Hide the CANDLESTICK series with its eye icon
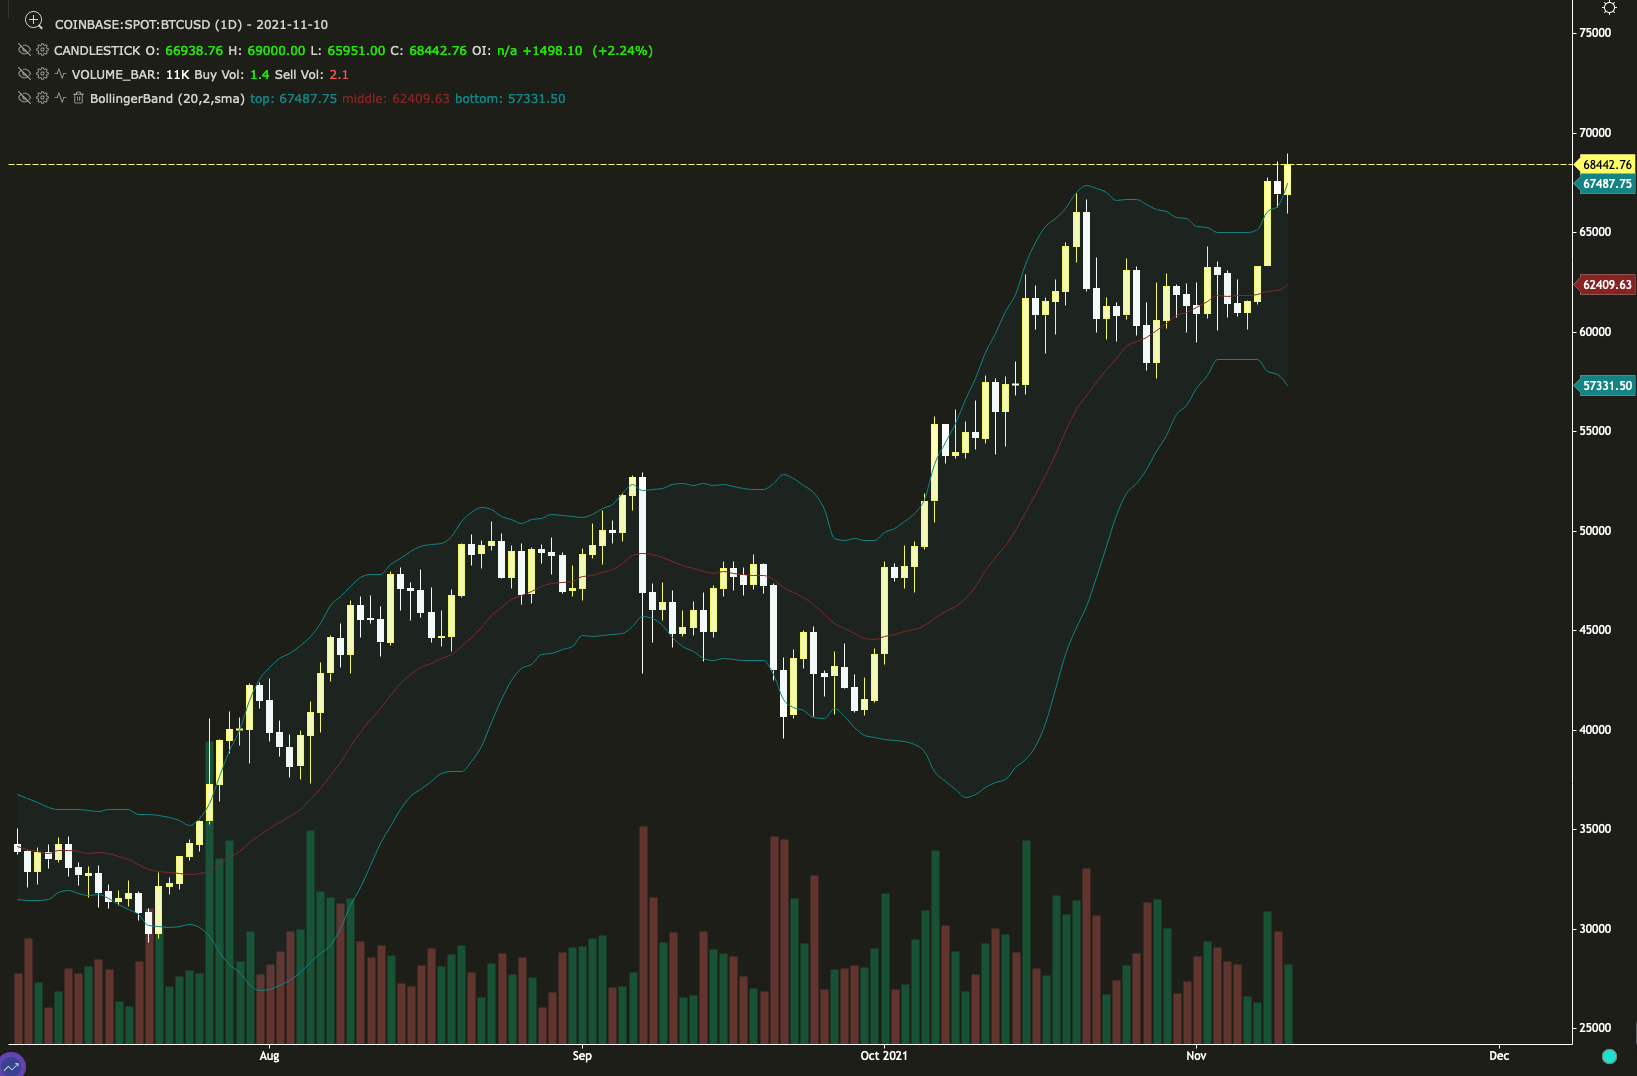This screenshot has width=1637, height=1076. point(24,50)
